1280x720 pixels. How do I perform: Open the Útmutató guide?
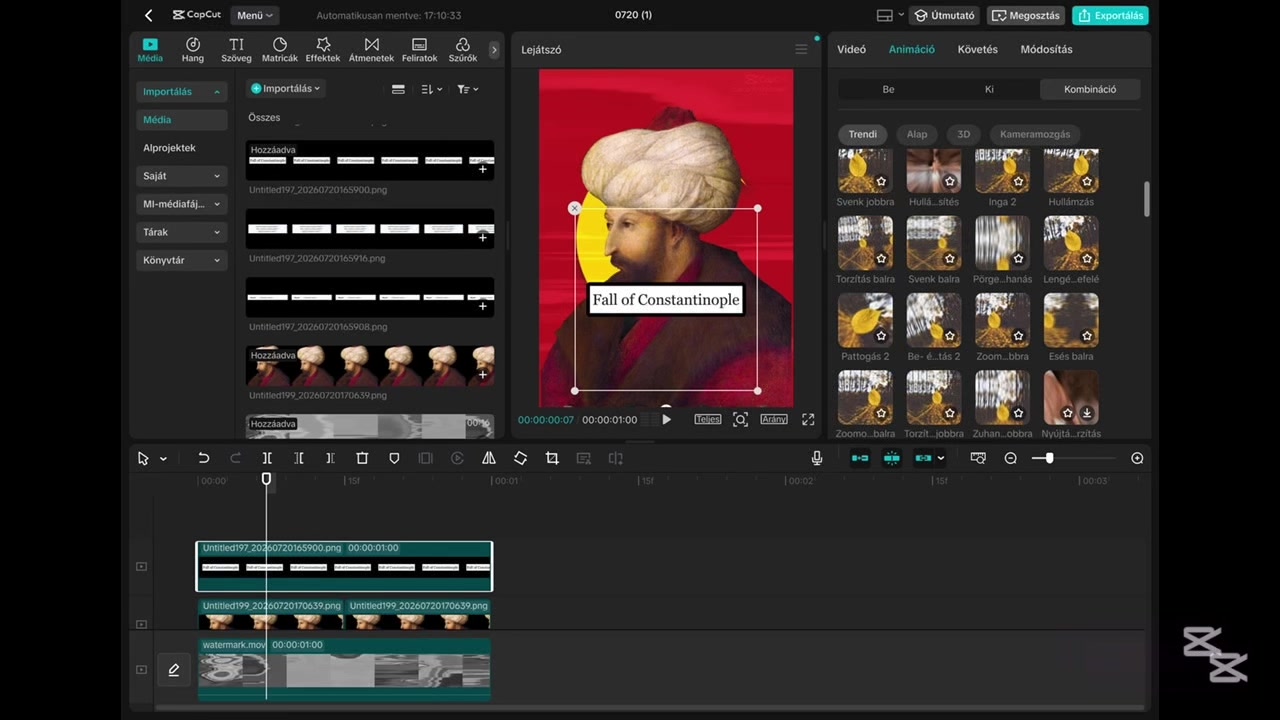944,15
